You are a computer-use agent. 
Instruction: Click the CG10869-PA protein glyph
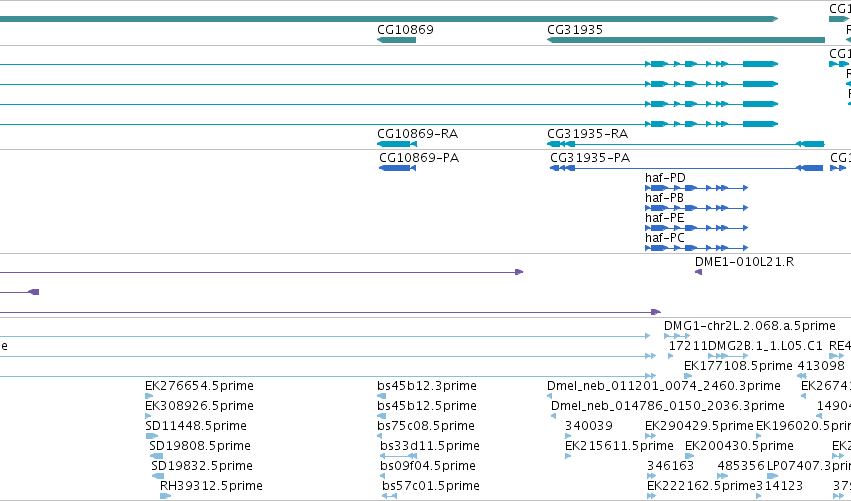397,168
